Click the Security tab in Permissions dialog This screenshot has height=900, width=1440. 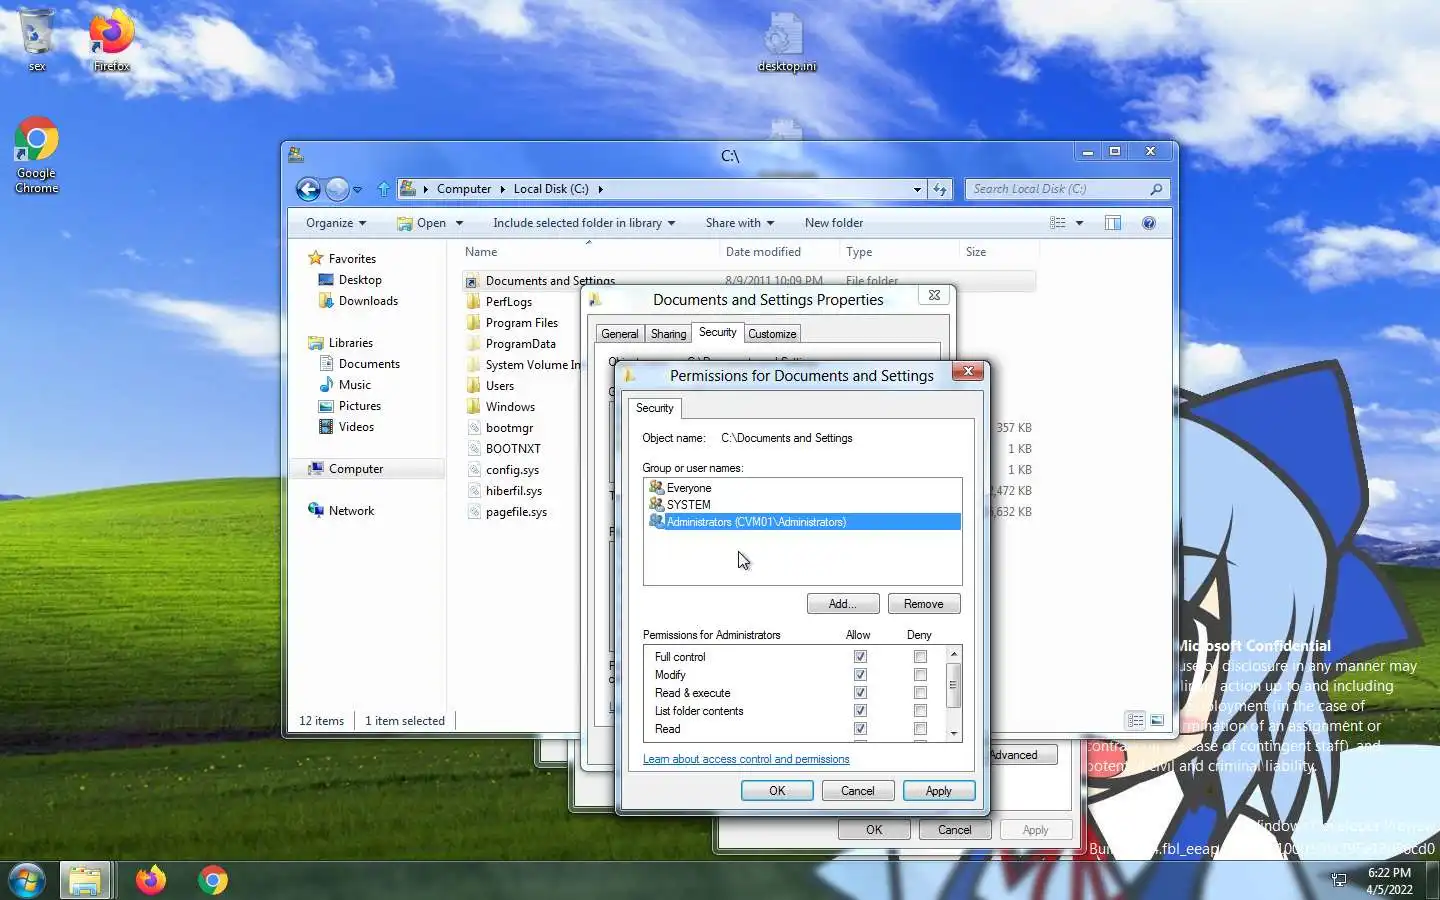[x=655, y=408]
